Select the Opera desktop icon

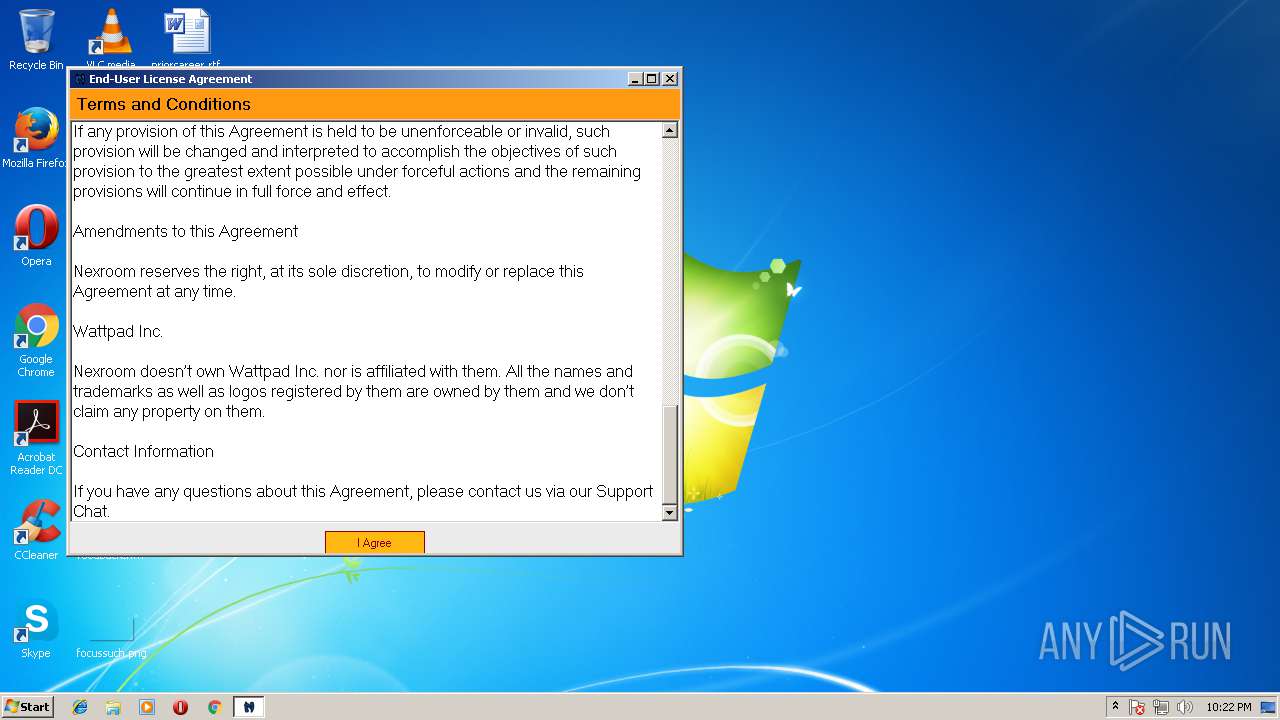point(36,236)
